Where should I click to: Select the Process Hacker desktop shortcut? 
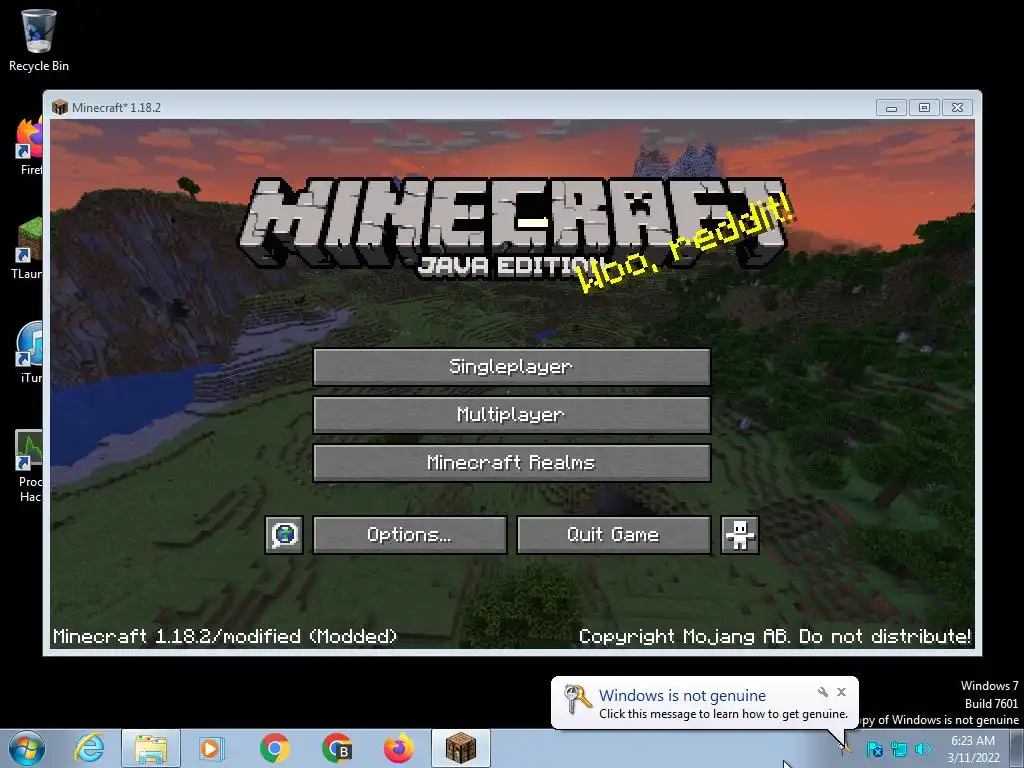tap(29, 466)
